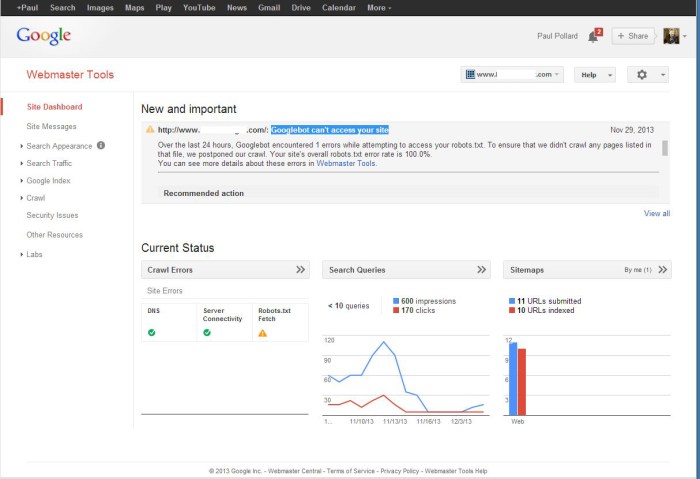Screen dimensions: 700x479
Task: Click the red clicks legend square
Action: coord(396,310)
